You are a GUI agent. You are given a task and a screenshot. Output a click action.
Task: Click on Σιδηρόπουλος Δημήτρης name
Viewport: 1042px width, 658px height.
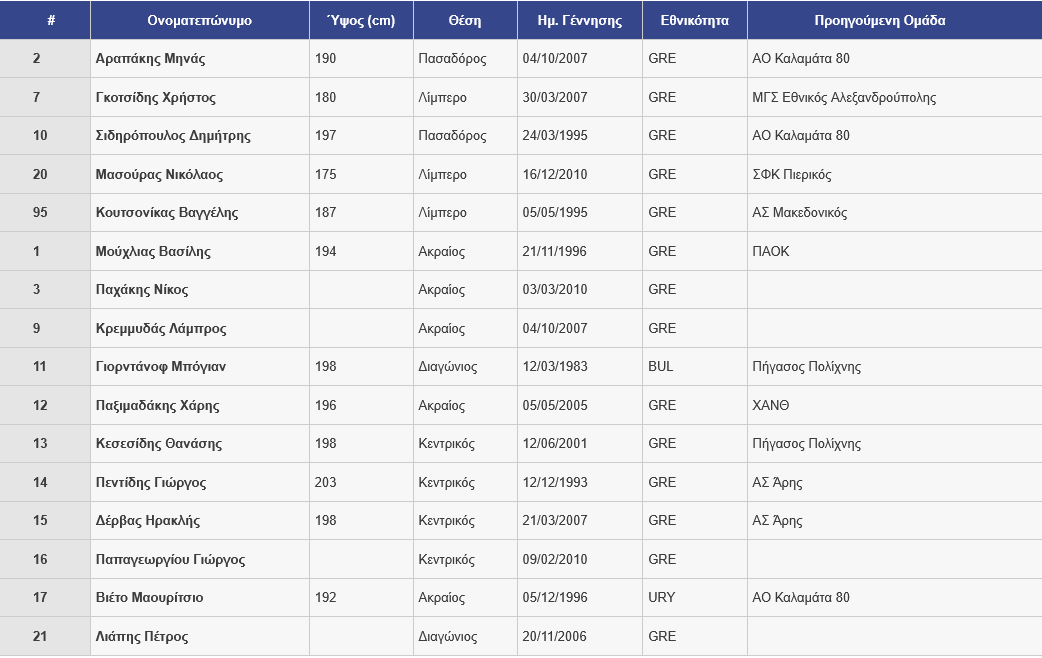(173, 136)
